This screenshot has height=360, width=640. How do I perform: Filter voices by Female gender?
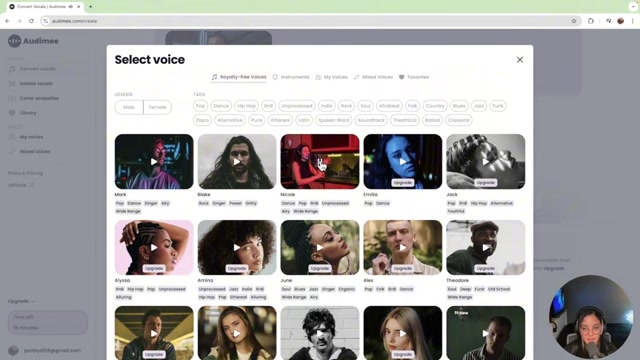click(157, 107)
